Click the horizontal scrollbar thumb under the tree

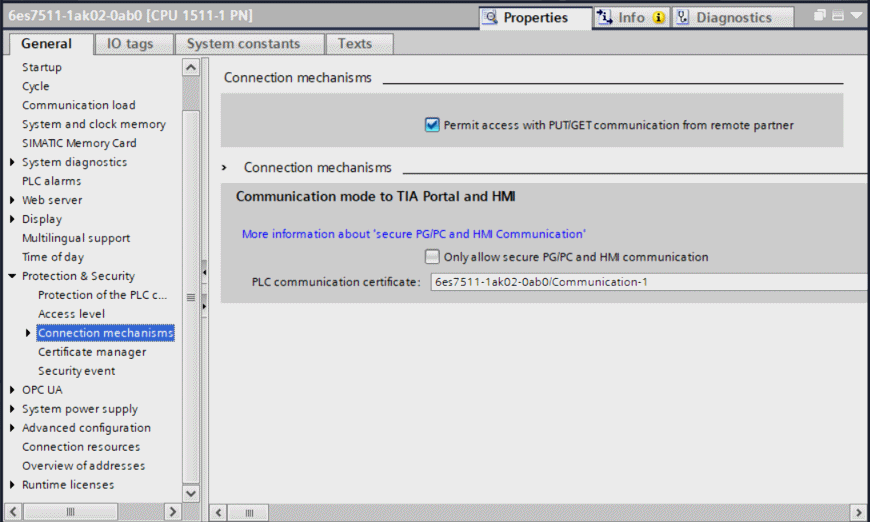(70, 512)
